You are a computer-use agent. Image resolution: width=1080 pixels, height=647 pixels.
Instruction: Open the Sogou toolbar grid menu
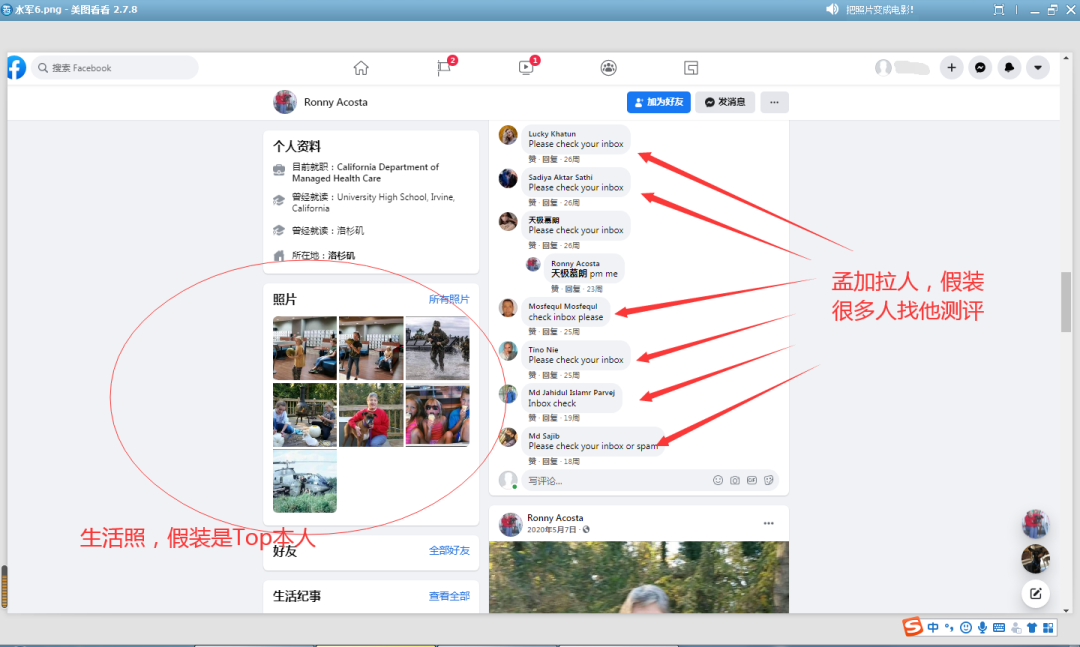pos(1047,628)
